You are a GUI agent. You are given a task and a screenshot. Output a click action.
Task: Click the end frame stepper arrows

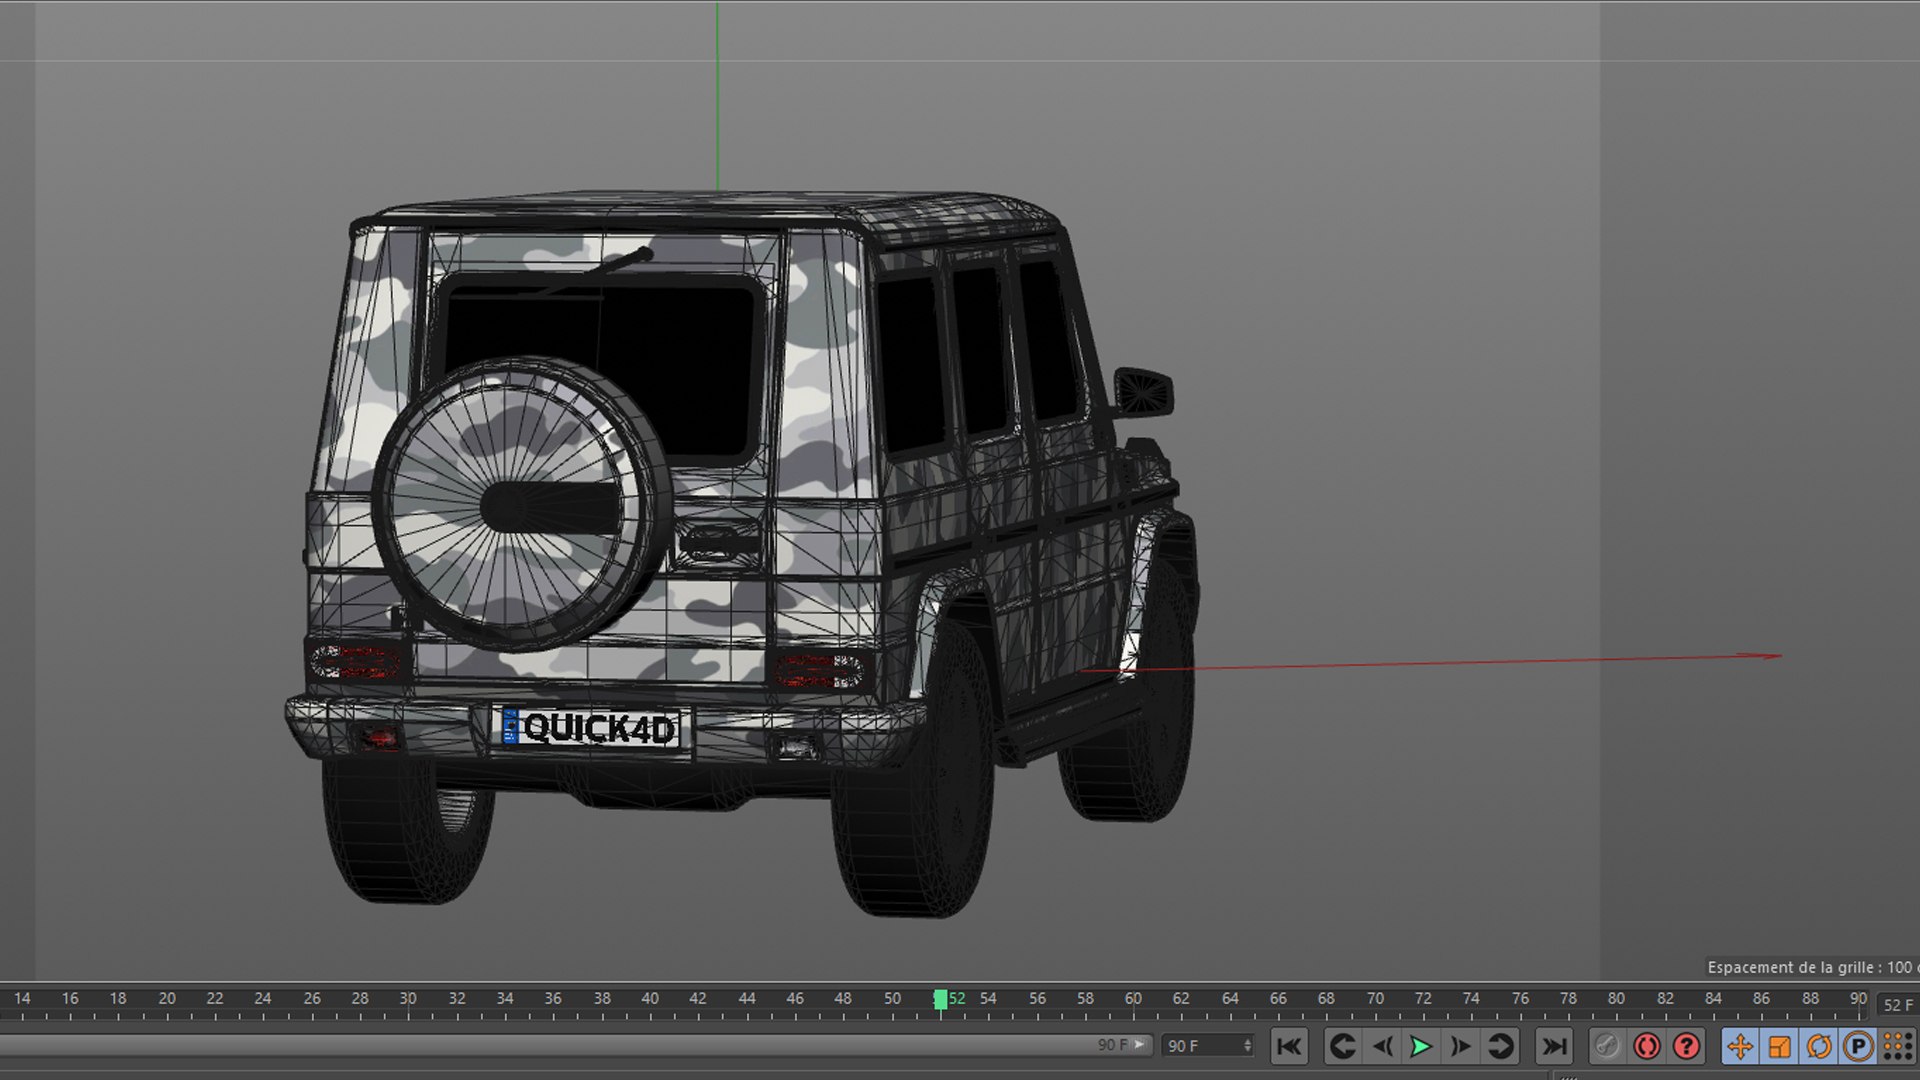[x=1247, y=1046]
